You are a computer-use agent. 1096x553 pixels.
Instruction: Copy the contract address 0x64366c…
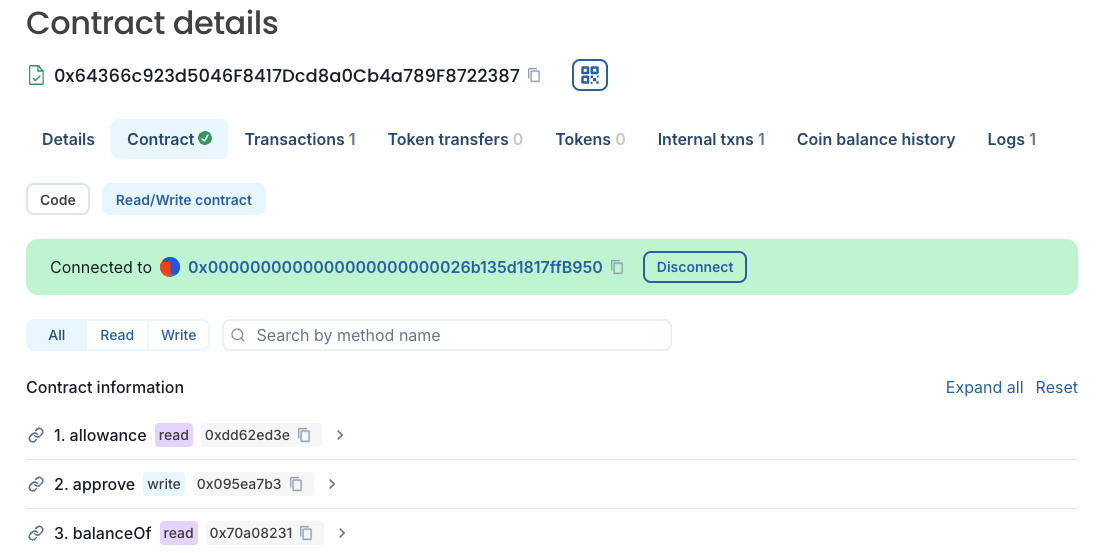pos(534,75)
